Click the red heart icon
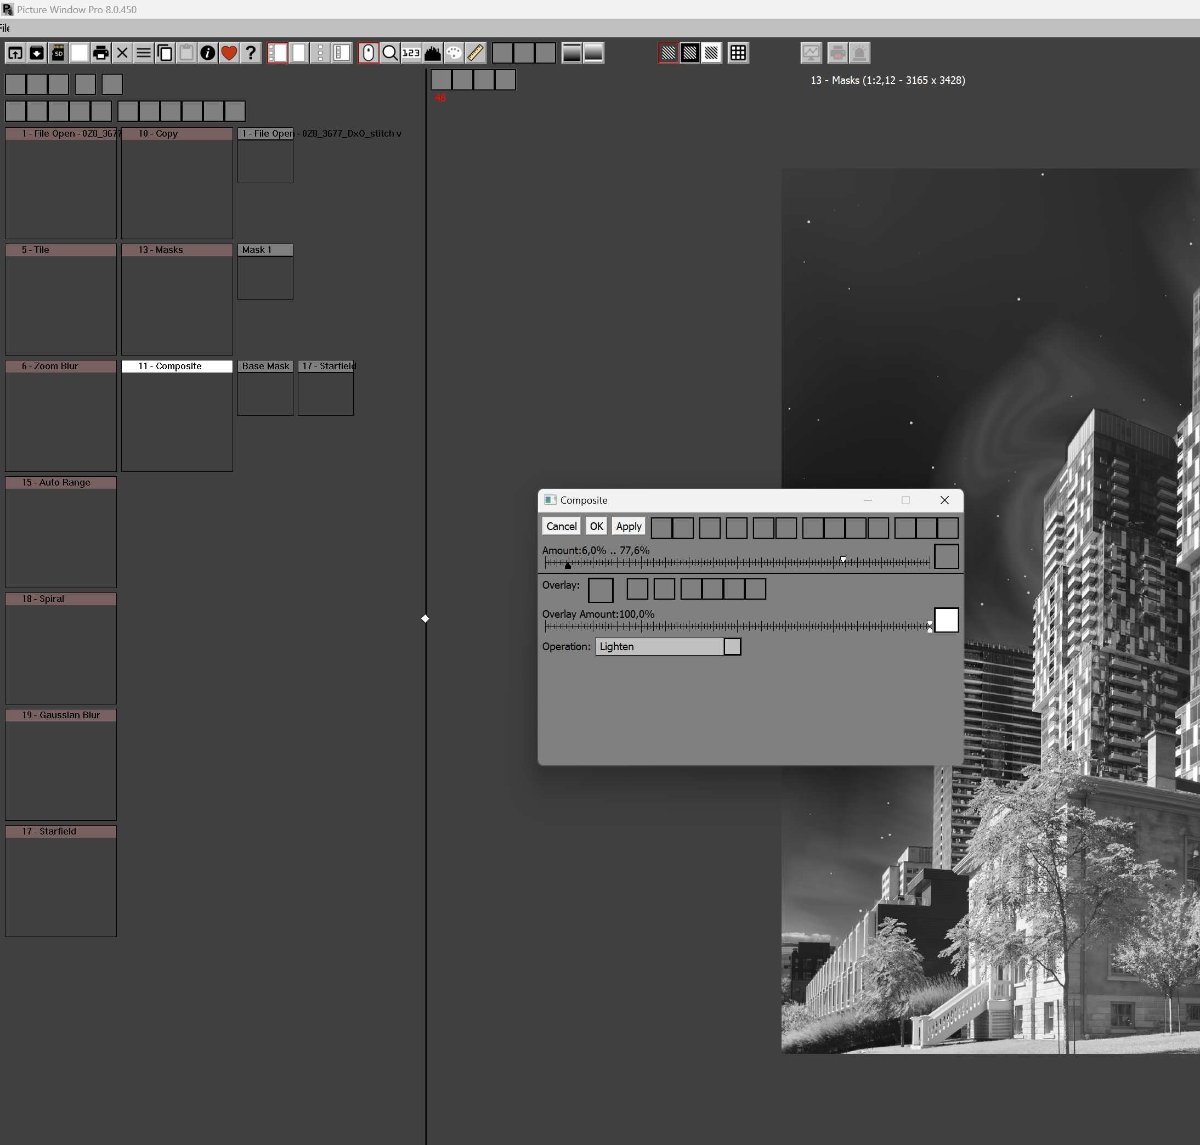Image resolution: width=1200 pixels, height=1145 pixels. pos(229,53)
